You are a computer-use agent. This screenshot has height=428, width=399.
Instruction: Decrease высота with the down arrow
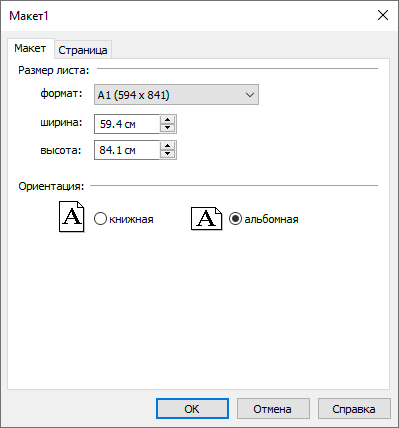click(168, 154)
